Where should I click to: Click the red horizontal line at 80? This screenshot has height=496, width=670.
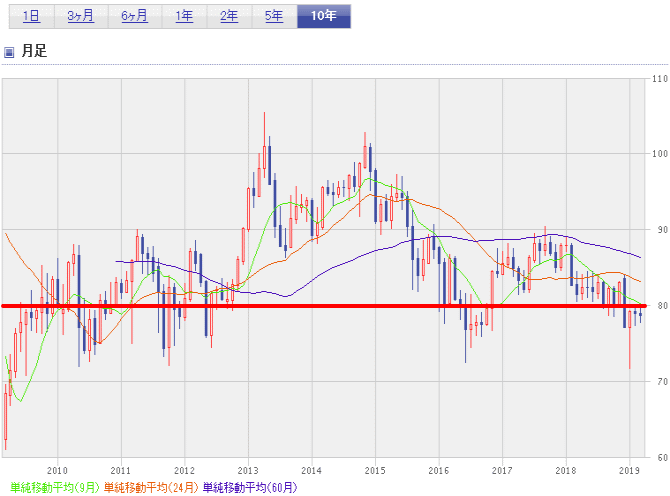click(x=324, y=306)
